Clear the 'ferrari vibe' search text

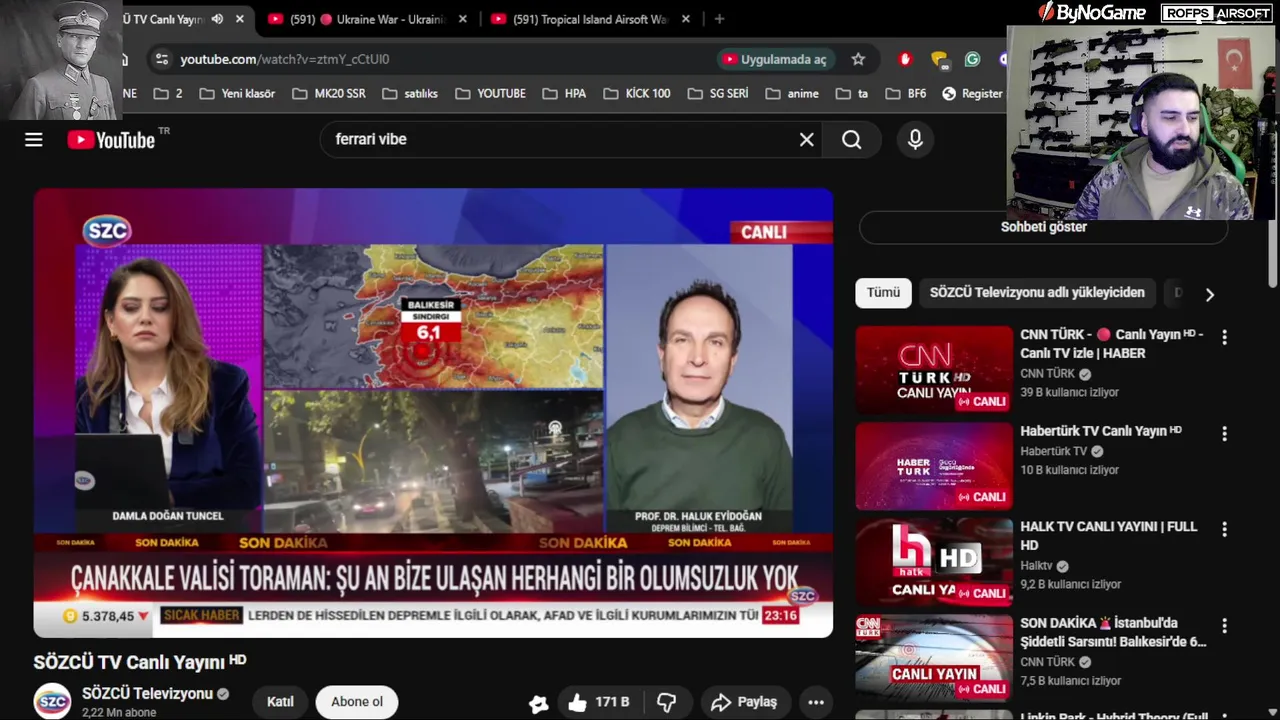[x=806, y=140]
